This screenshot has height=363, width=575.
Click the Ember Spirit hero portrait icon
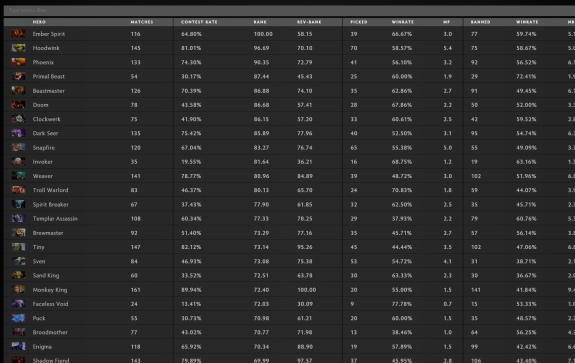(18, 34)
